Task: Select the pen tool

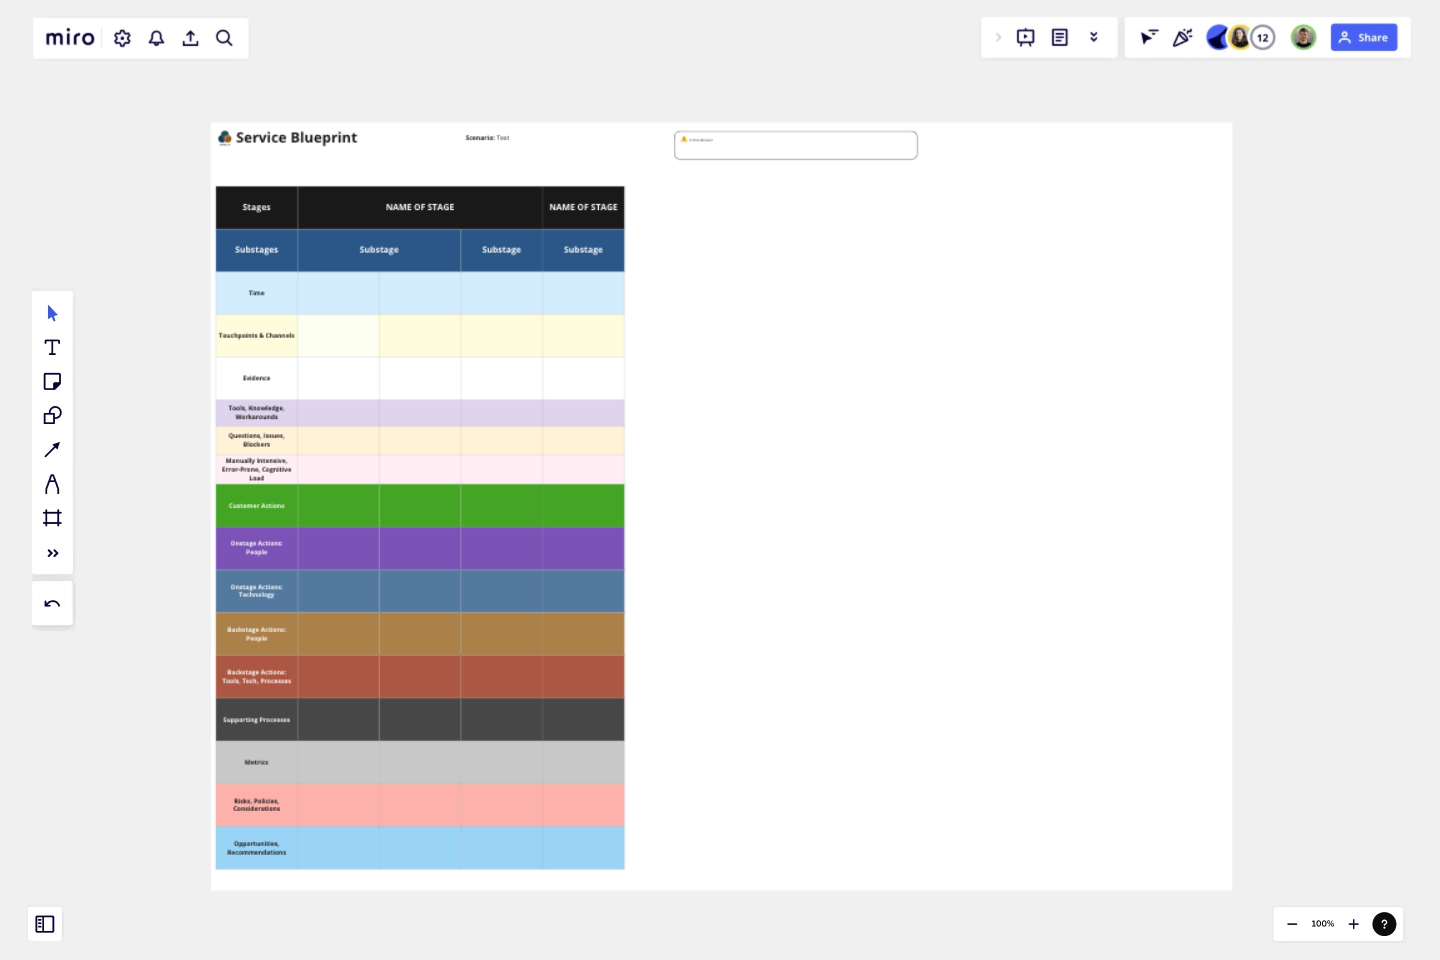Action: click(52, 483)
